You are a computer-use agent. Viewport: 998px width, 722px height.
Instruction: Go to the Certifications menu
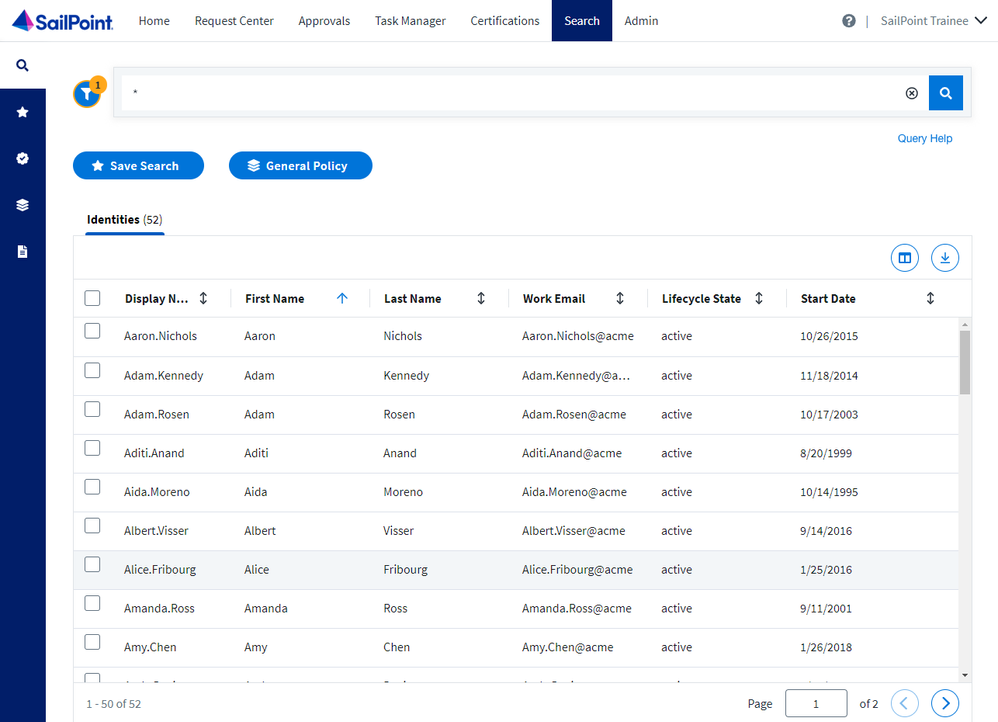pyautogui.click(x=504, y=21)
